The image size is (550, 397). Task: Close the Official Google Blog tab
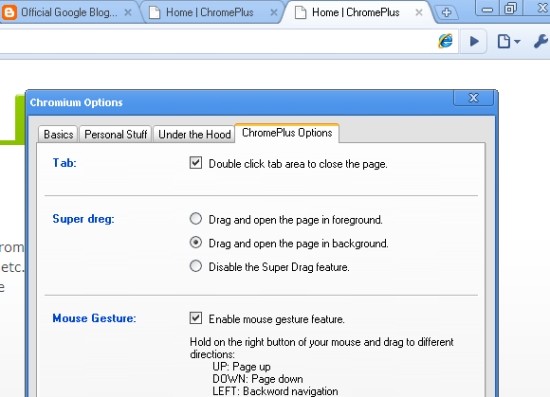coord(128,13)
